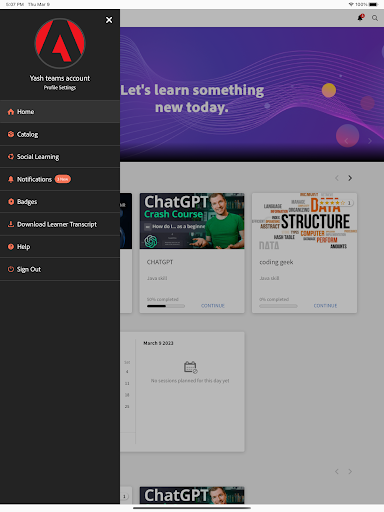Click the Badges icon in menu
The width and height of the screenshot is (384, 512).
[x=11, y=202]
